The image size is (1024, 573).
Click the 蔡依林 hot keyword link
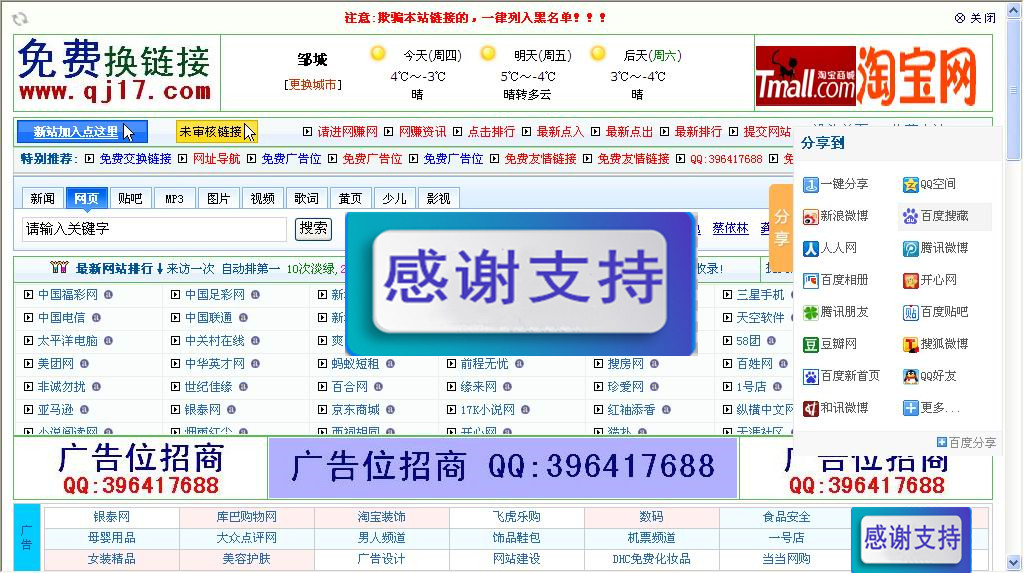pos(730,228)
